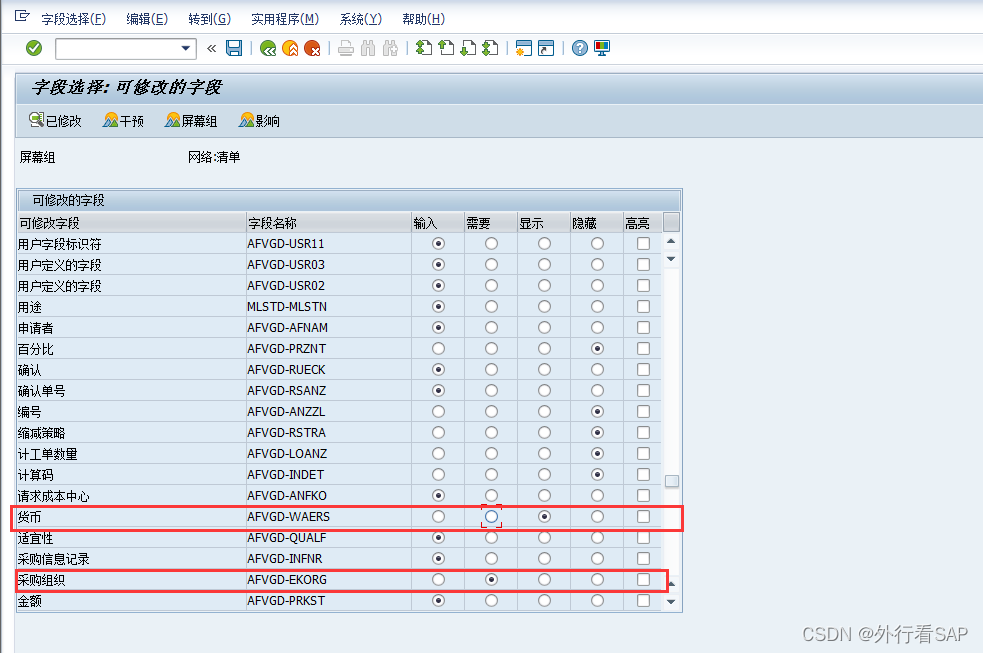Click the AFVGD-WAERS field name cell
The height and width of the screenshot is (653, 983).
tap(329, 516)
